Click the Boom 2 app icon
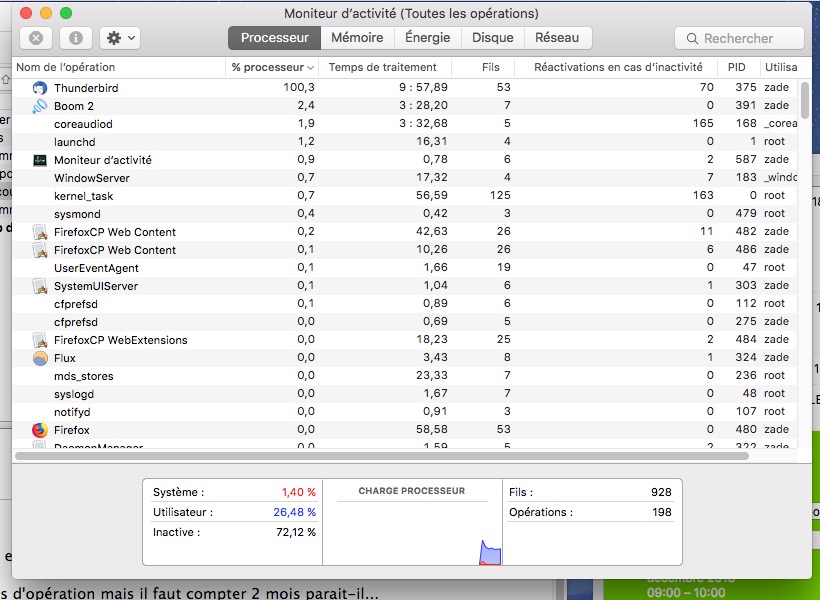 point(40,106)
